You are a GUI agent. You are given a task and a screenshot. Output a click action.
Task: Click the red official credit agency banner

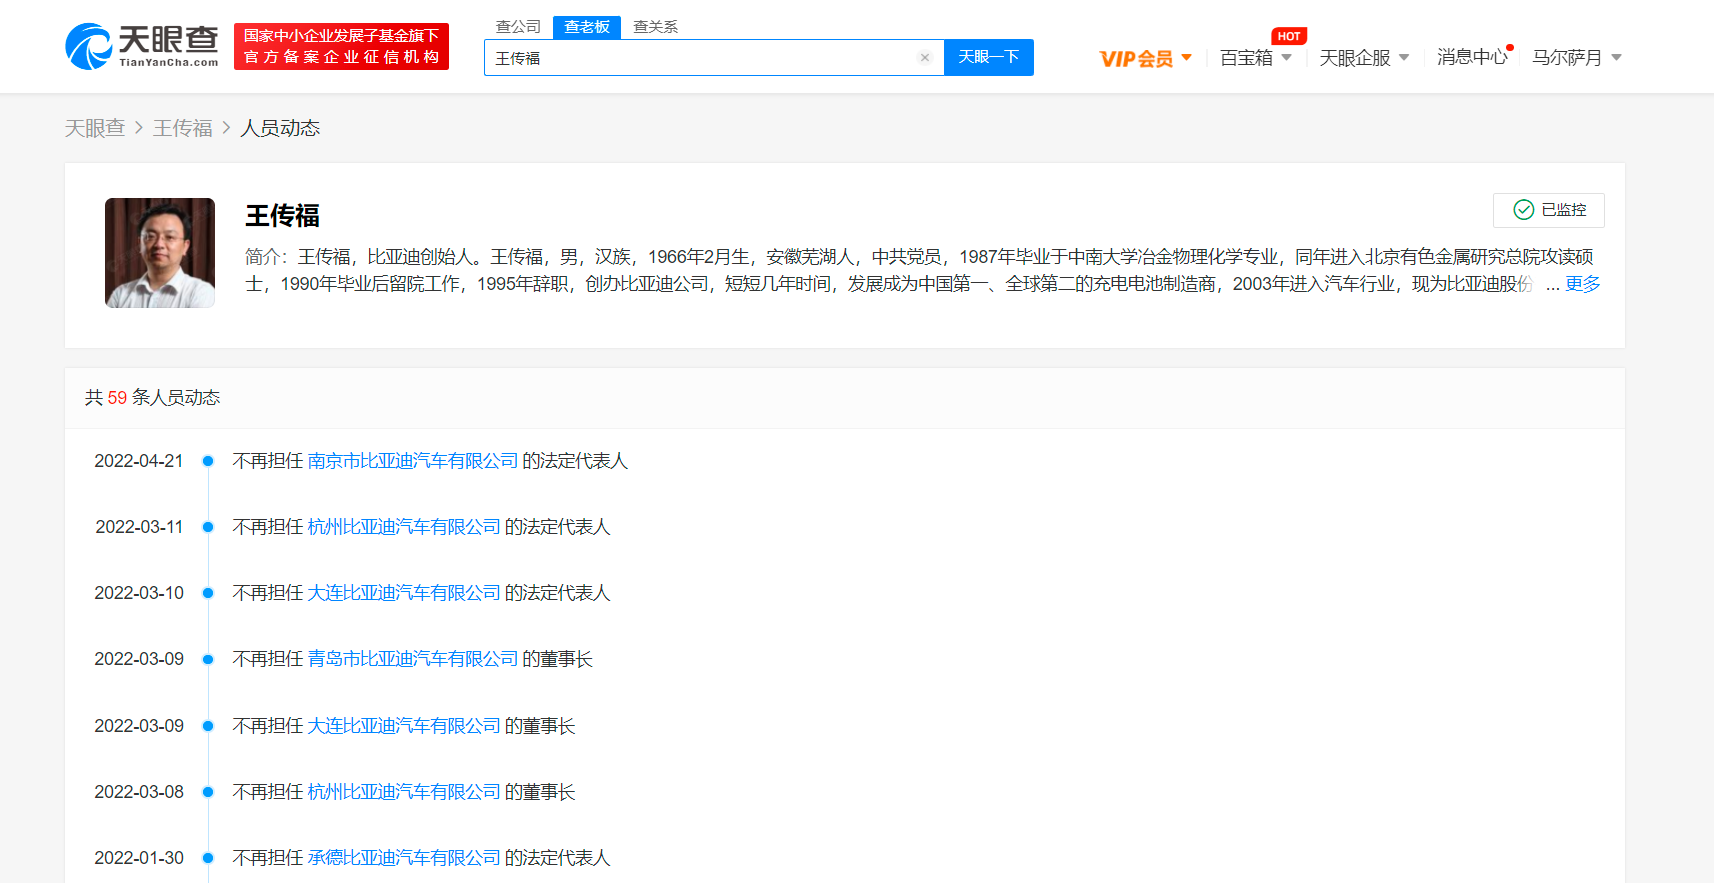(x=341, y=47)
